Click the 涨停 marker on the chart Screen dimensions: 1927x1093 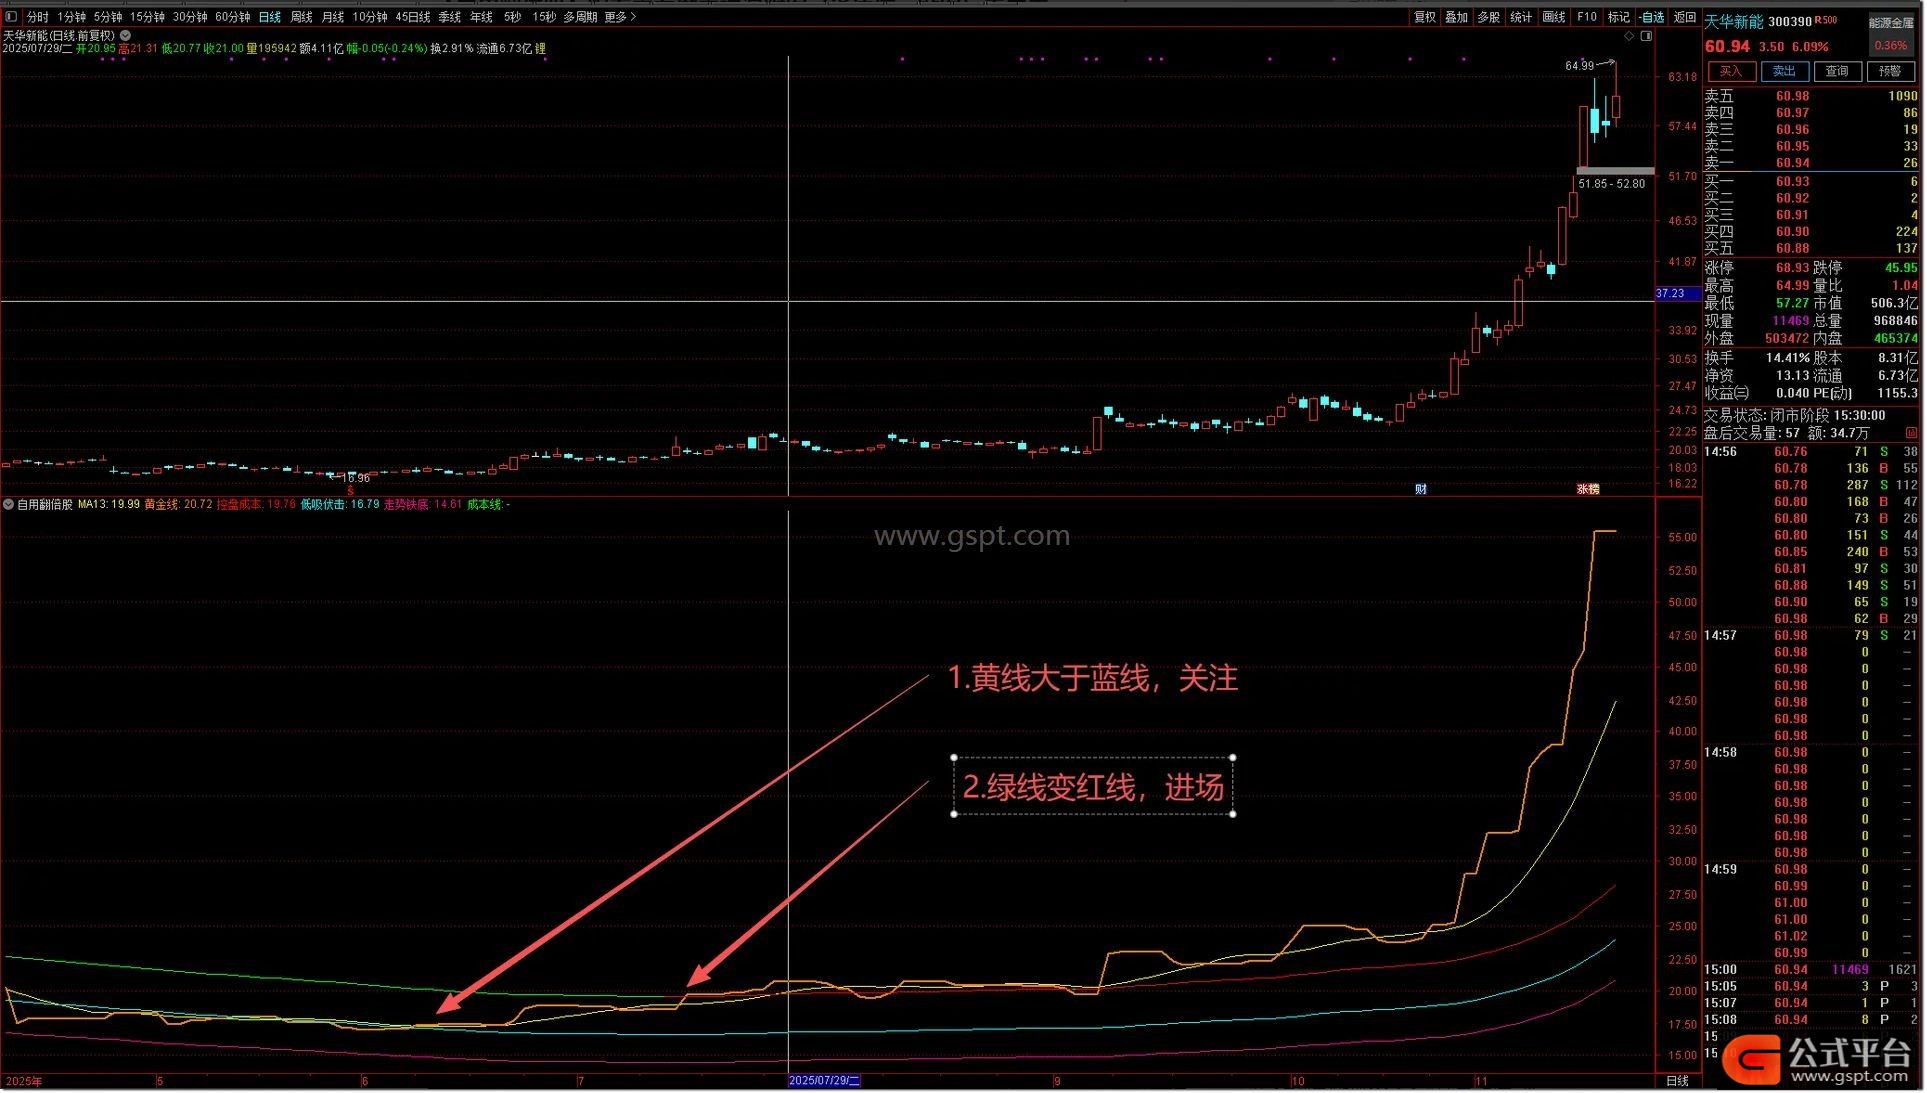tap(1588, 489)
